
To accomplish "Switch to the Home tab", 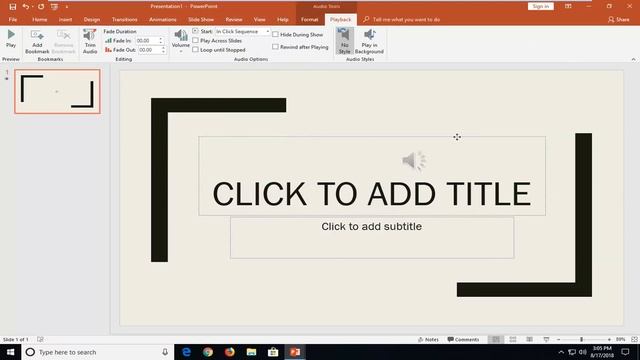I will [x=40, y=19].
